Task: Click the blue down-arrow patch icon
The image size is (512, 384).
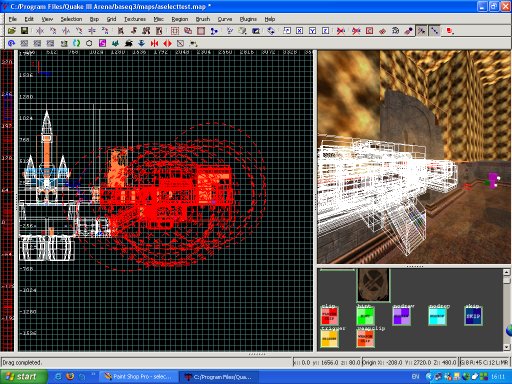Action: [x=141, y=43]
